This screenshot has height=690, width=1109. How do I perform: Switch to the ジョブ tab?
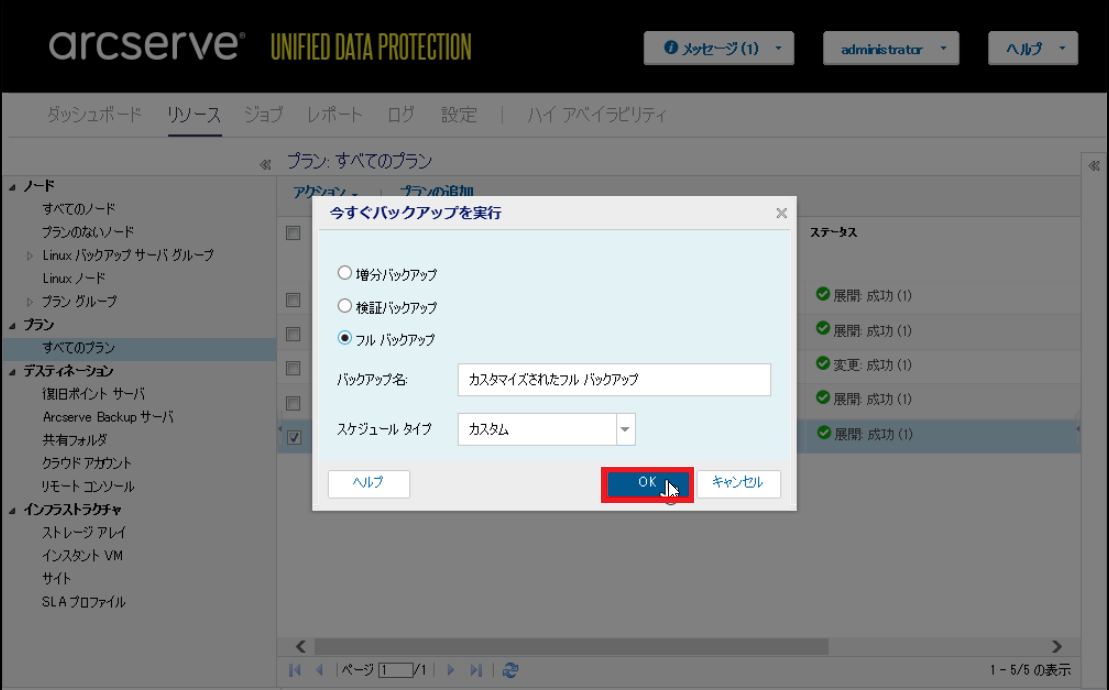tap(263, 115)
